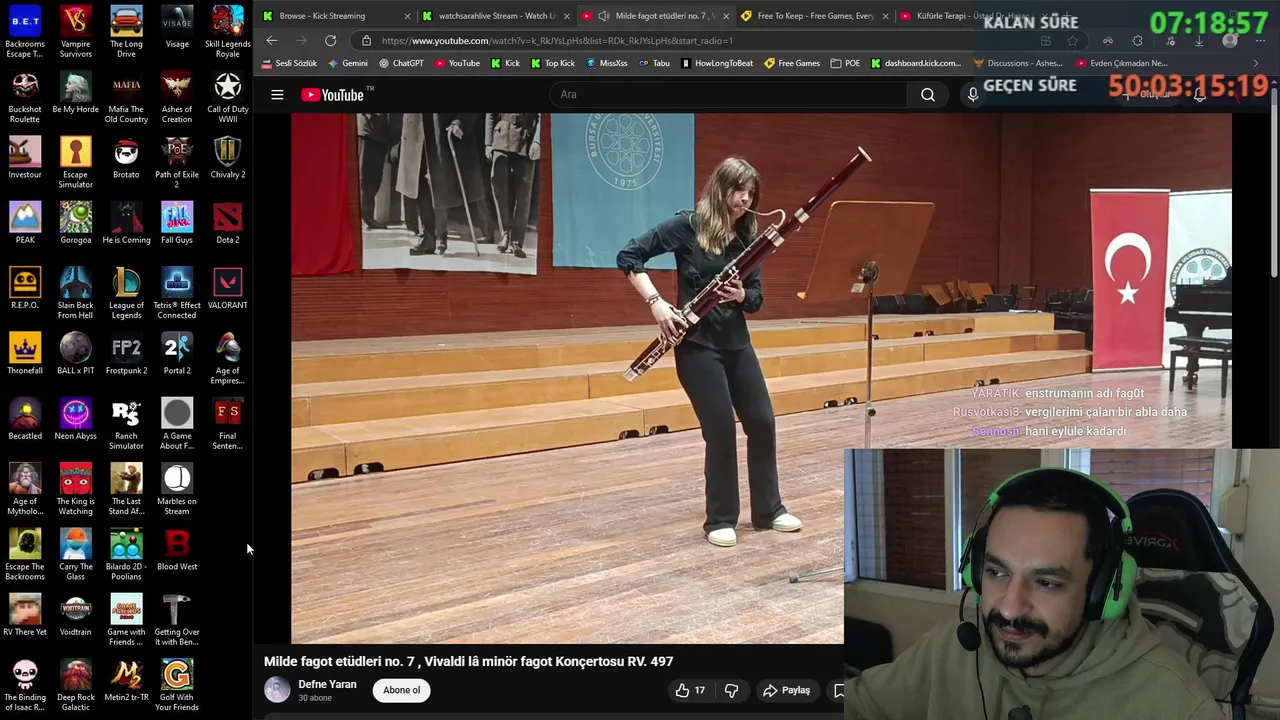Select the Buckshot Roulette desktop icon
This screenshot has width=1280, height=720.
[x=25, y=97]
